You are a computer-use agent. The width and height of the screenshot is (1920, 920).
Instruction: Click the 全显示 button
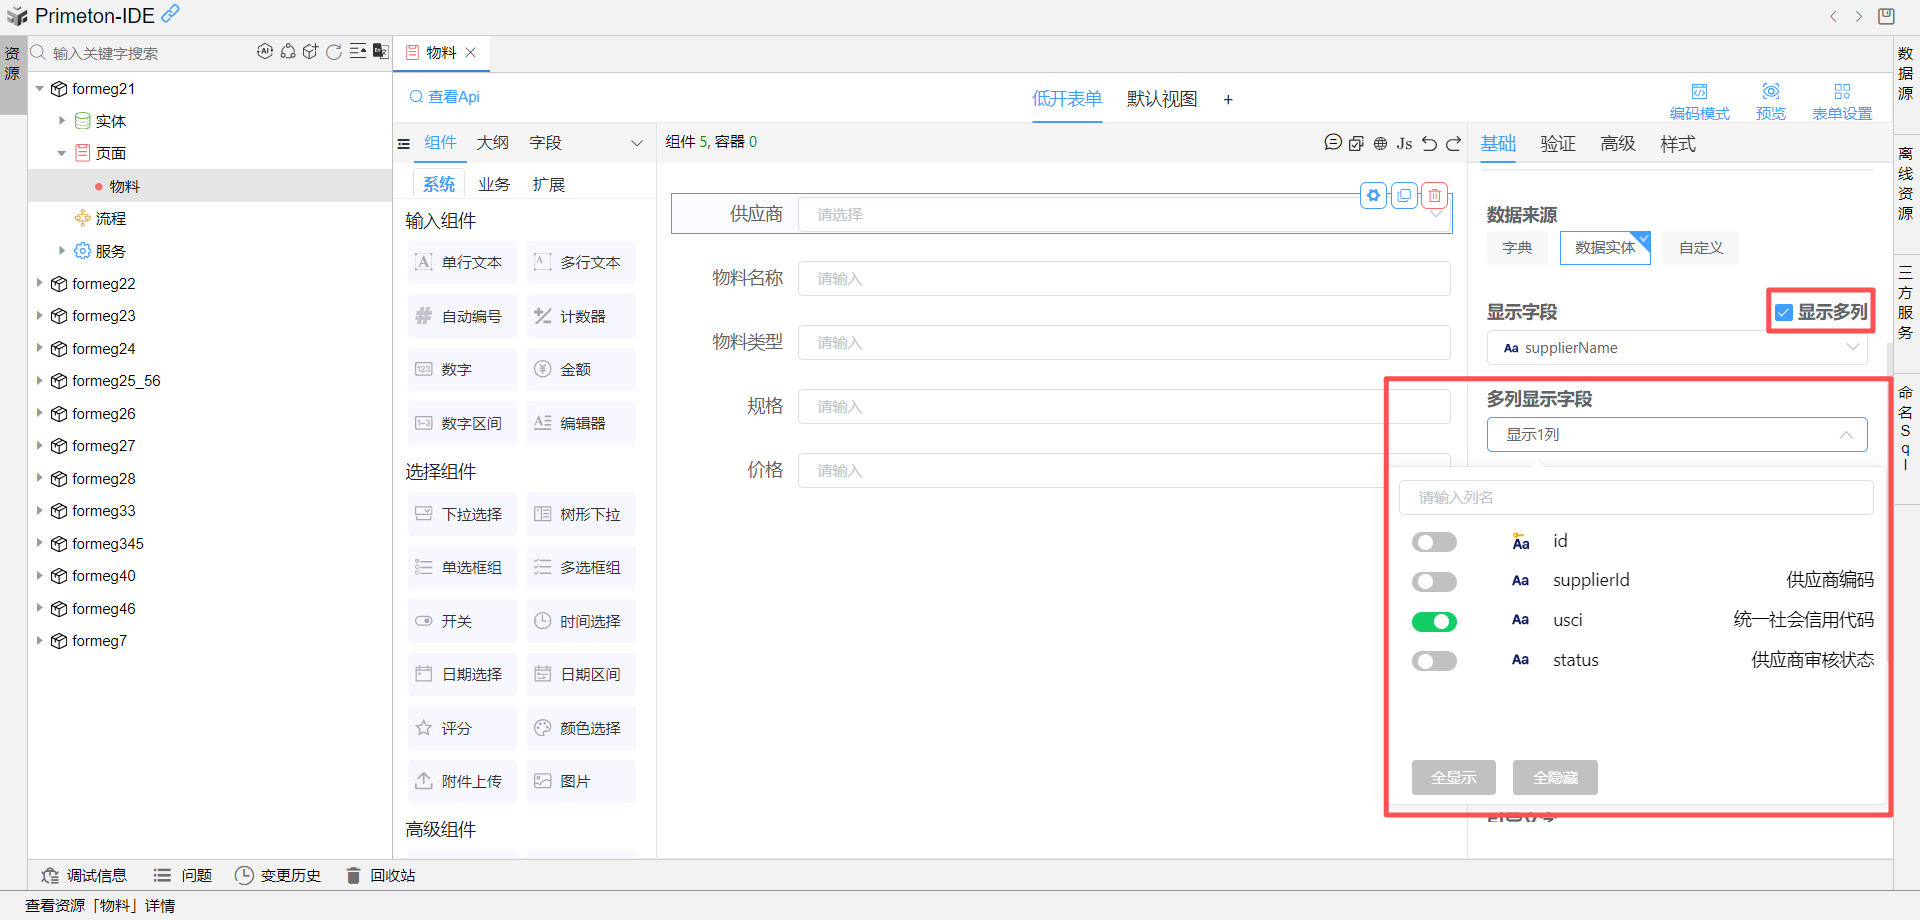coord(1453,777)
